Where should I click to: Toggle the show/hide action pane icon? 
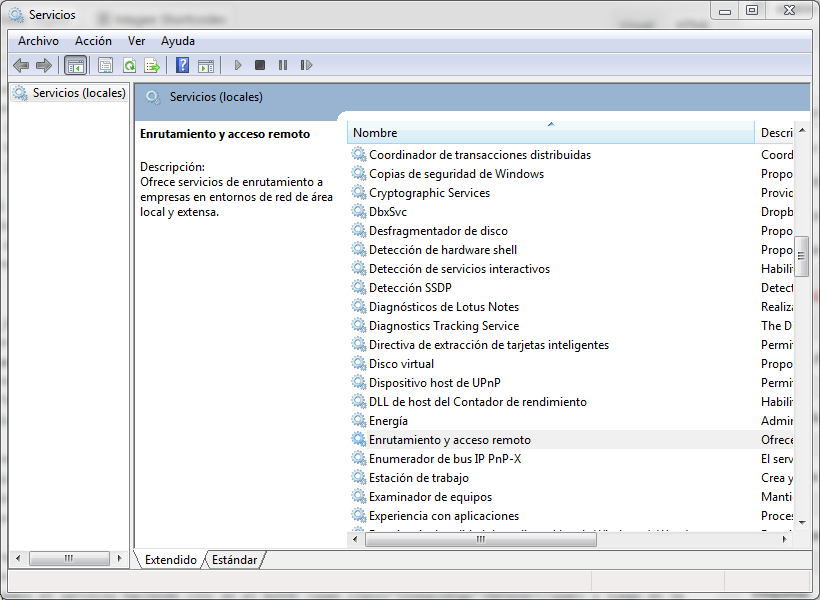pyautogui.click(x=205, y=65)
